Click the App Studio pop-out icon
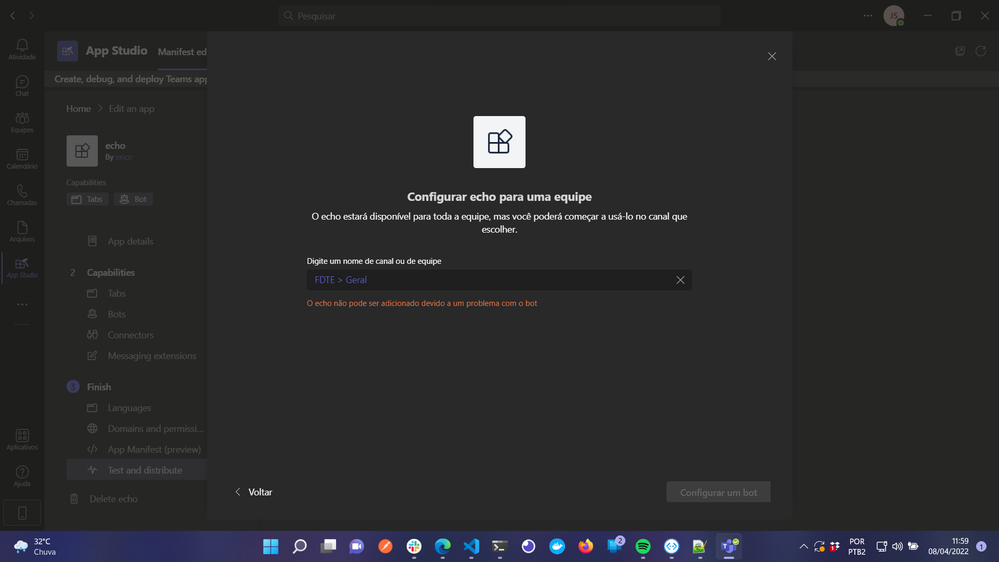This screenshot has height=562, width=999. (x=959, y=51)
